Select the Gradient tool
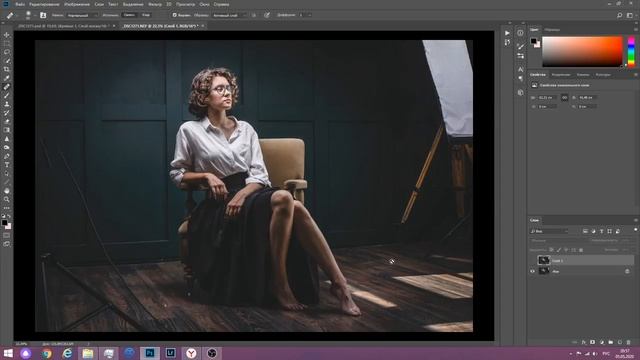This screenshot has height=360, width=640. click(x=7, y=130)
